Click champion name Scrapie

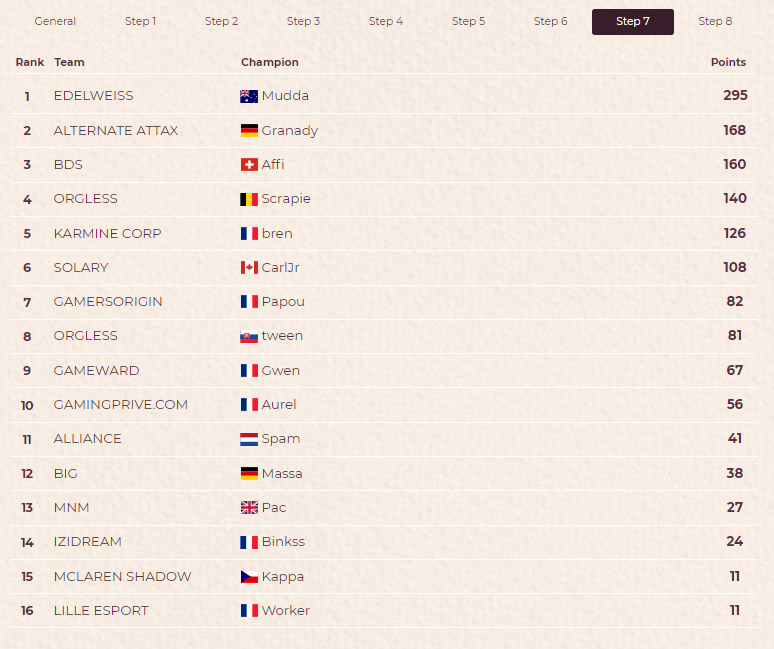(286, 199)
